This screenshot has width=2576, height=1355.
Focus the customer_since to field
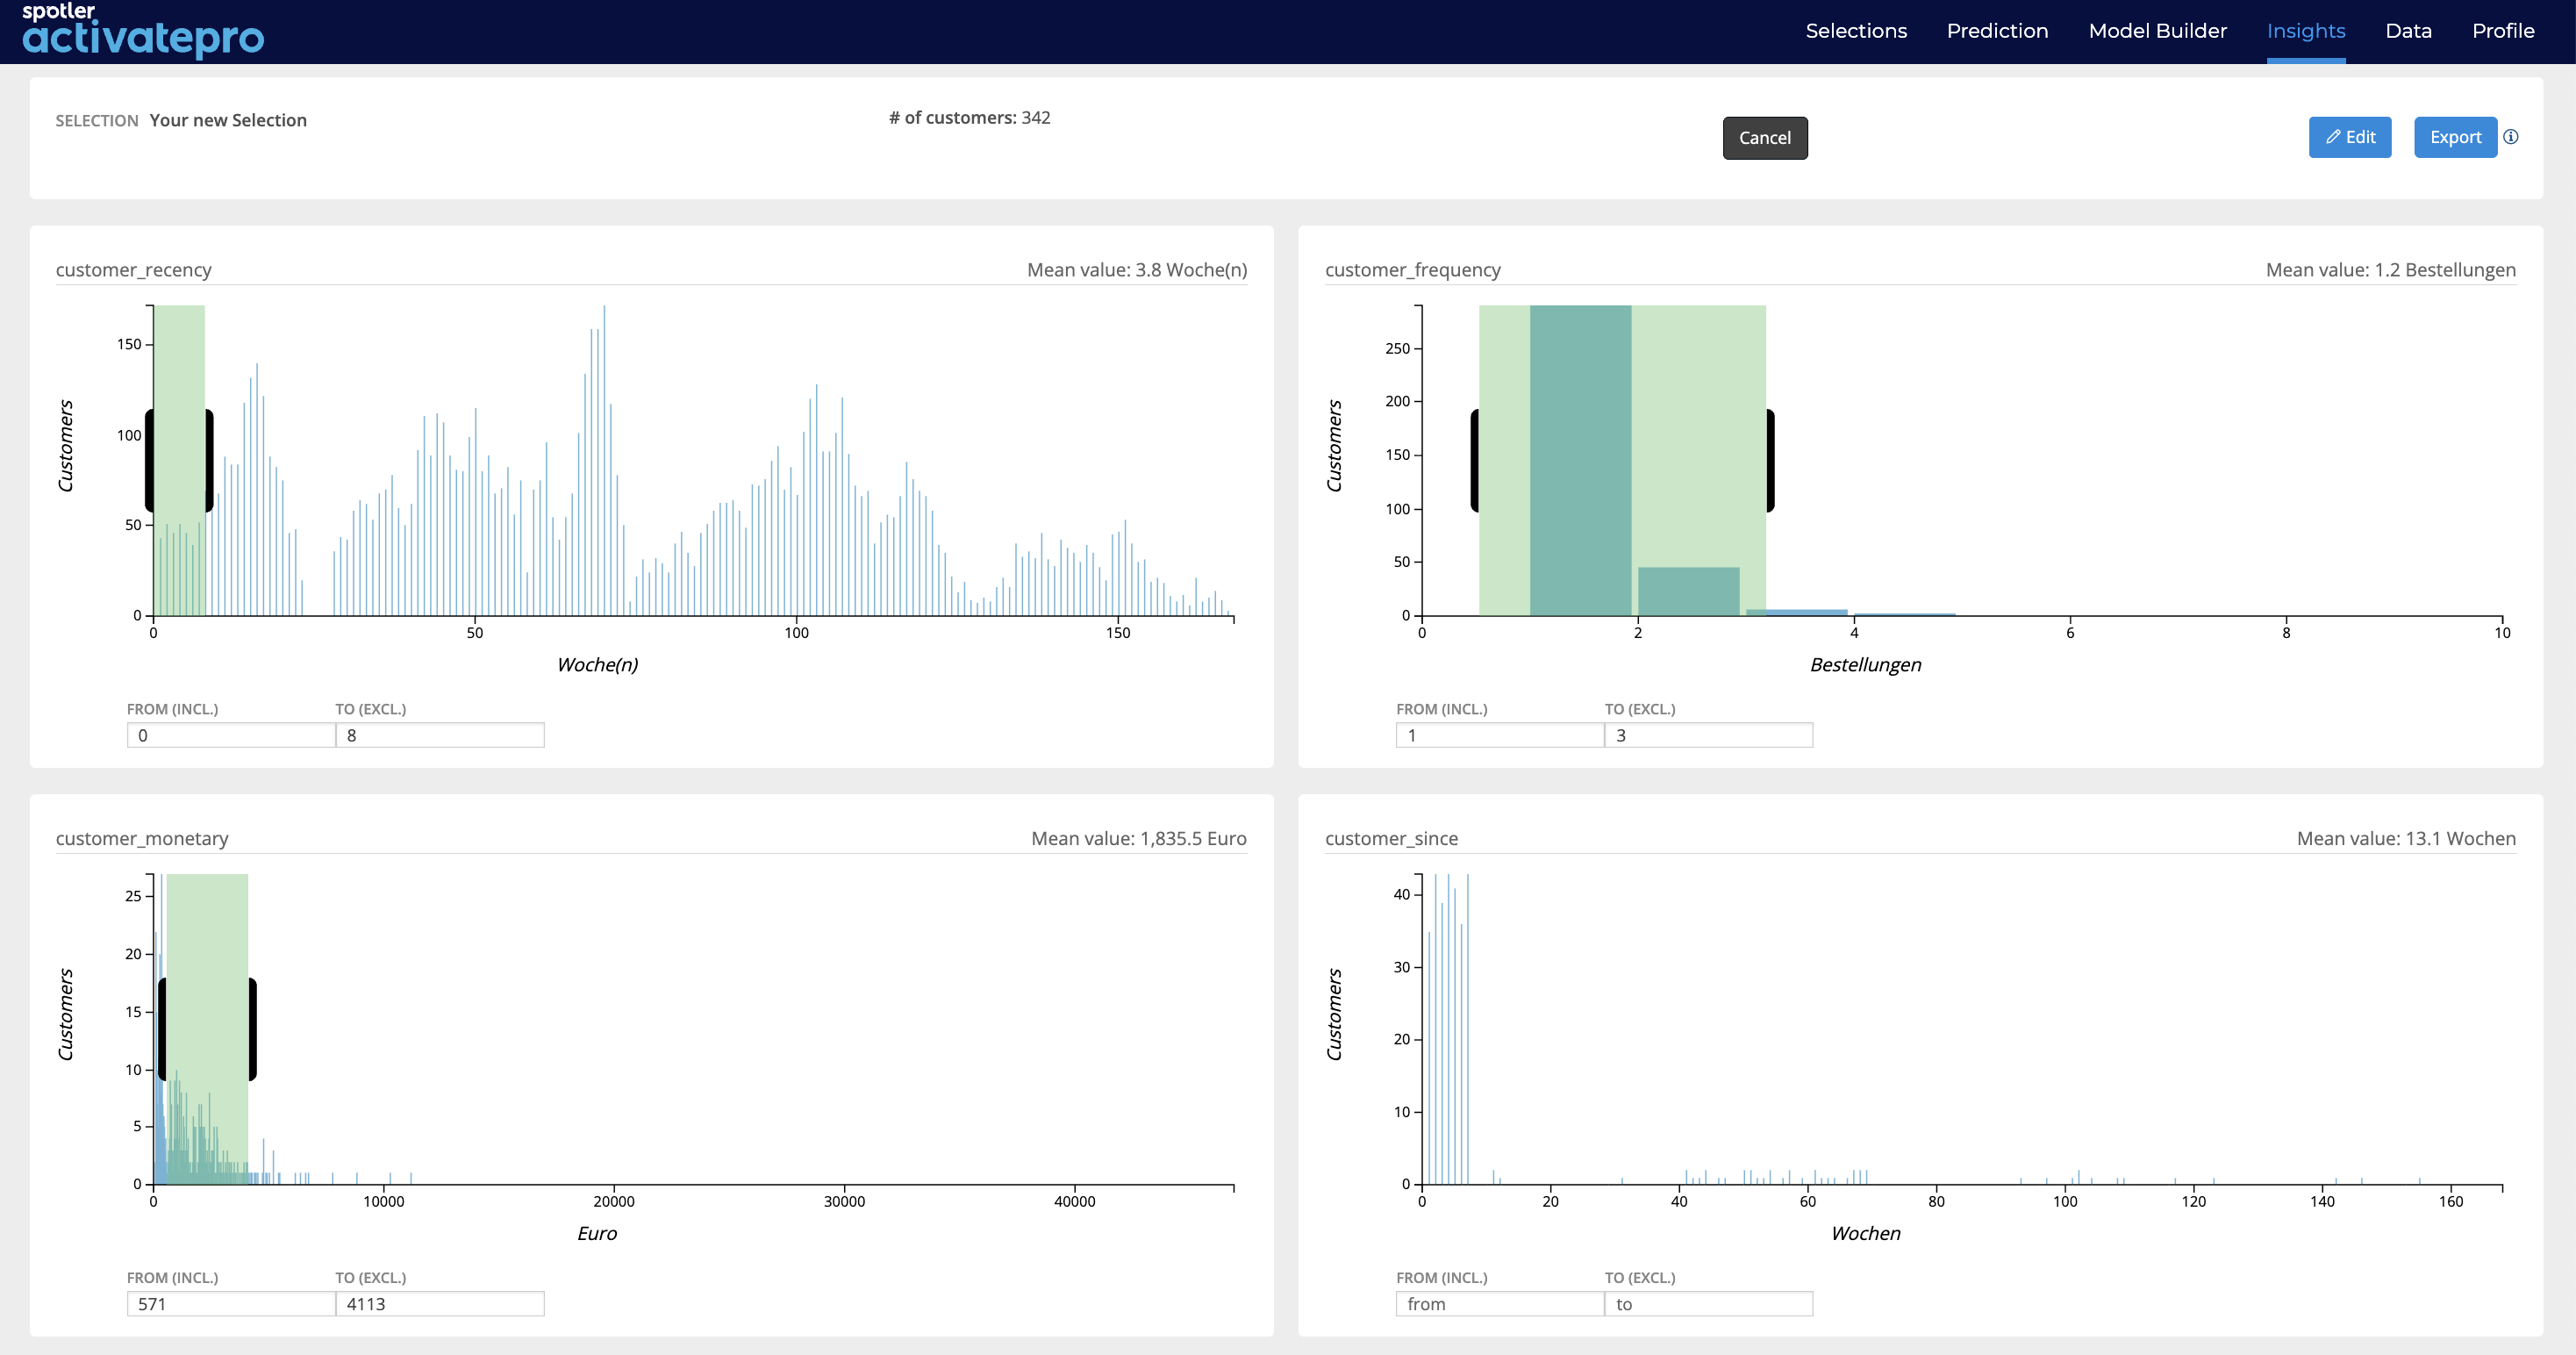(1709, 1304)
